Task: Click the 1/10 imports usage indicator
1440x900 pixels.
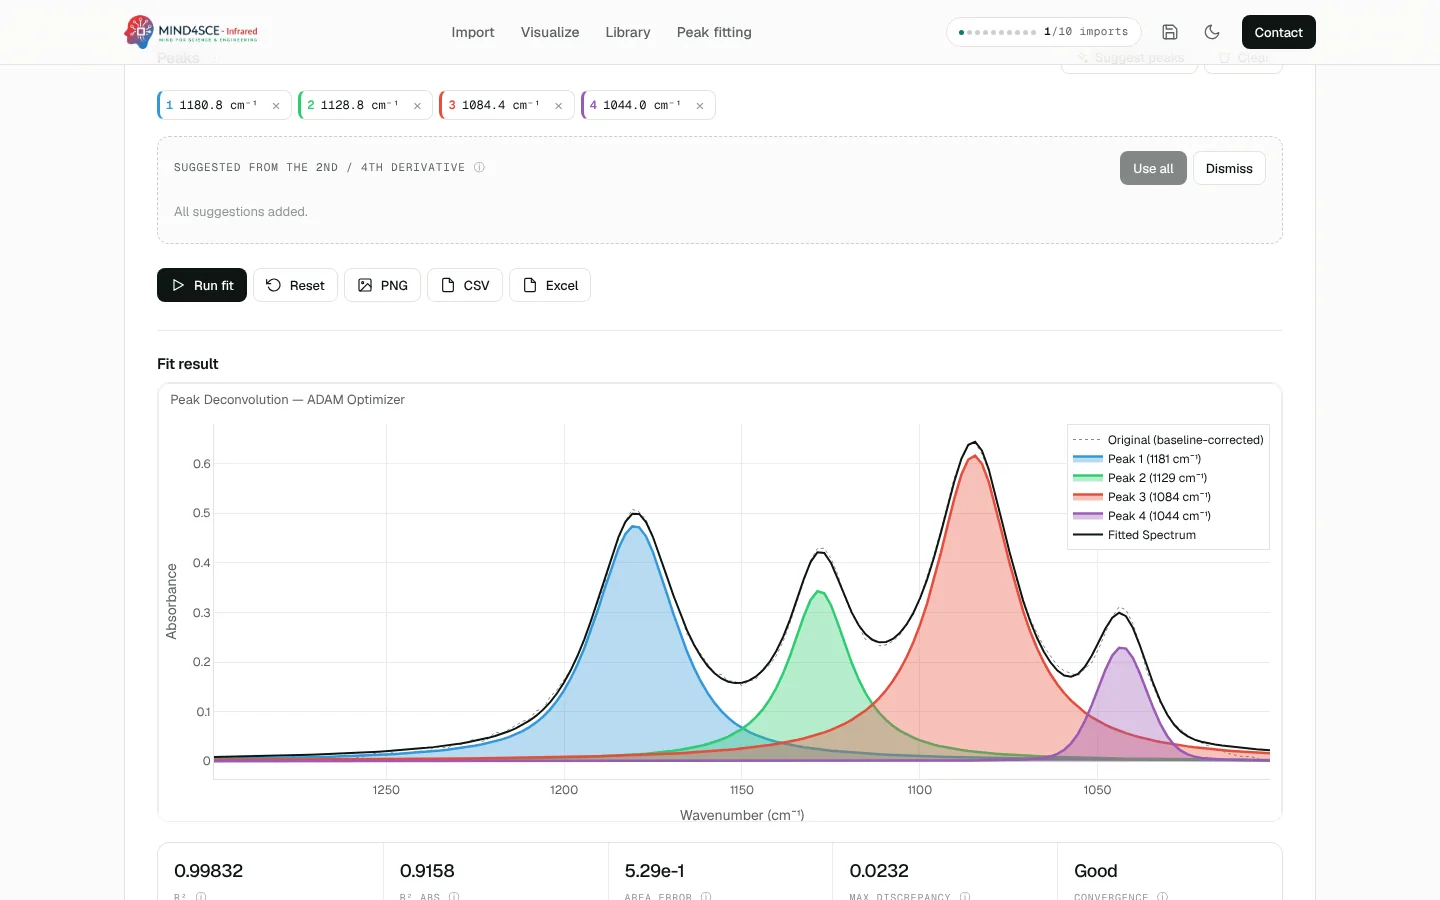Action: coord(1043,32)
